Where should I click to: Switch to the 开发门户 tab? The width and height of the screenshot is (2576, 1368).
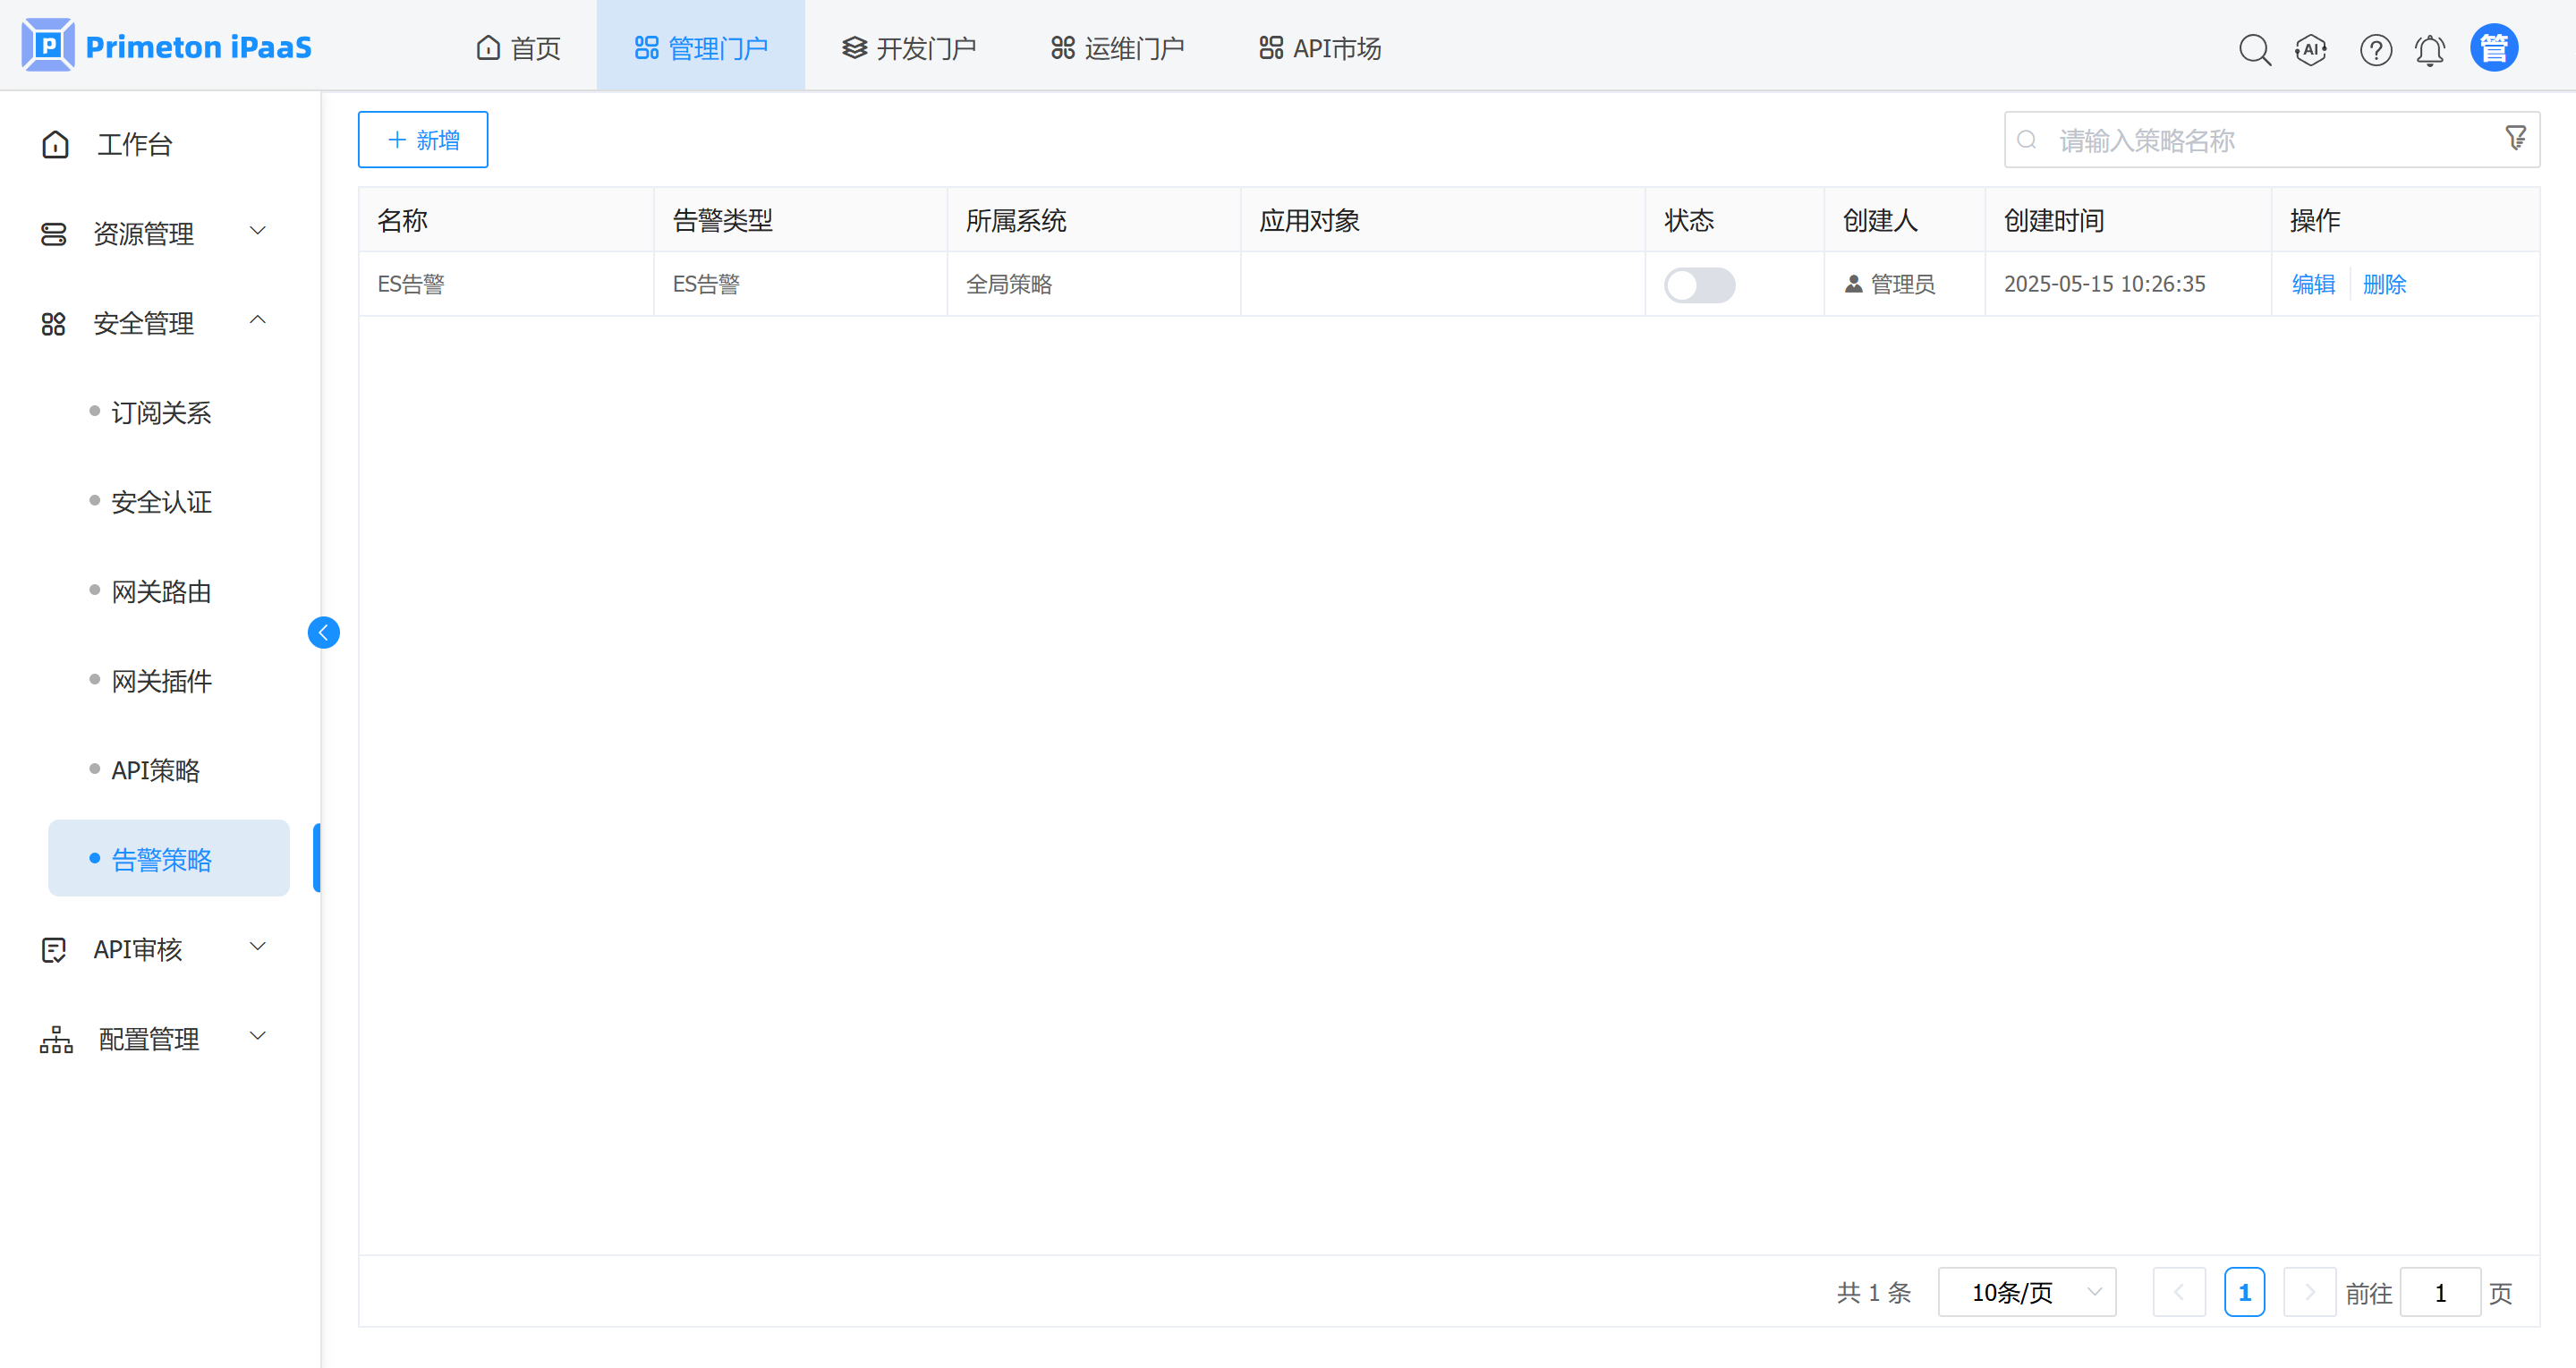[x=908, y=48]
